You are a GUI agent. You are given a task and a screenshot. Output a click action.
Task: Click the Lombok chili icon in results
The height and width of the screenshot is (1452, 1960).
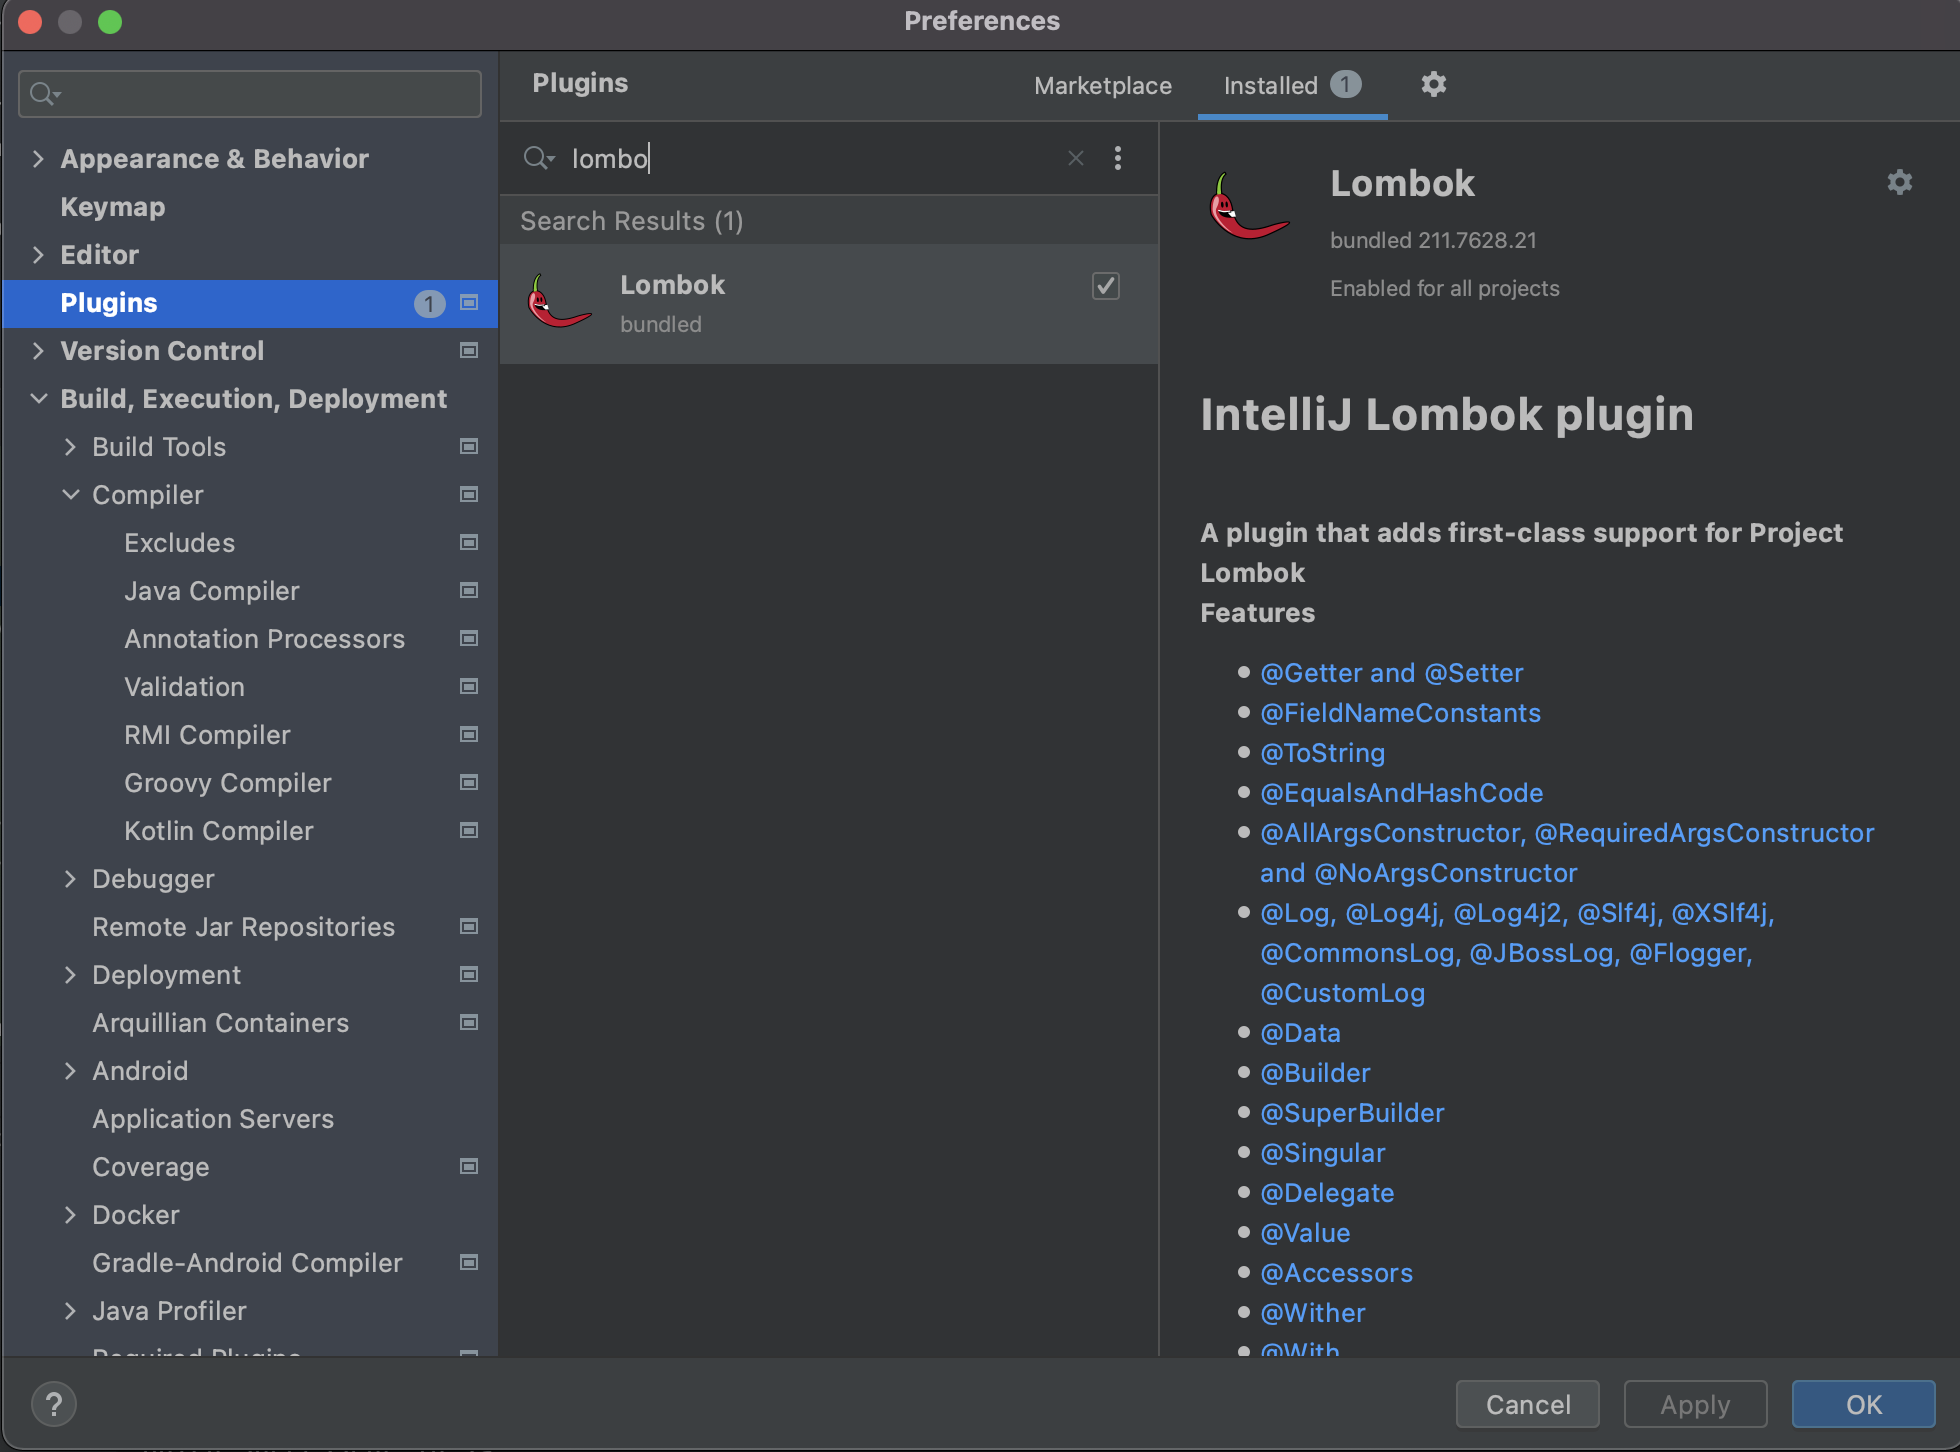point(558,302)
